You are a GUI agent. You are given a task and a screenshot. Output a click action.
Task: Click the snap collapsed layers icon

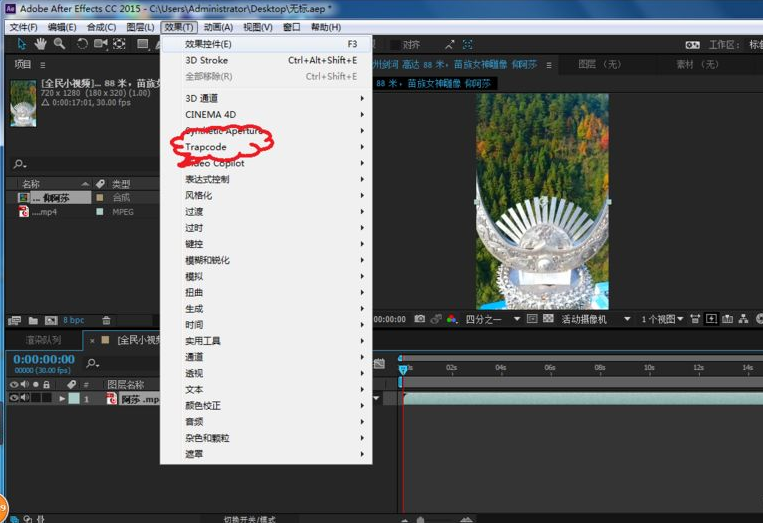tap(468, 45)
